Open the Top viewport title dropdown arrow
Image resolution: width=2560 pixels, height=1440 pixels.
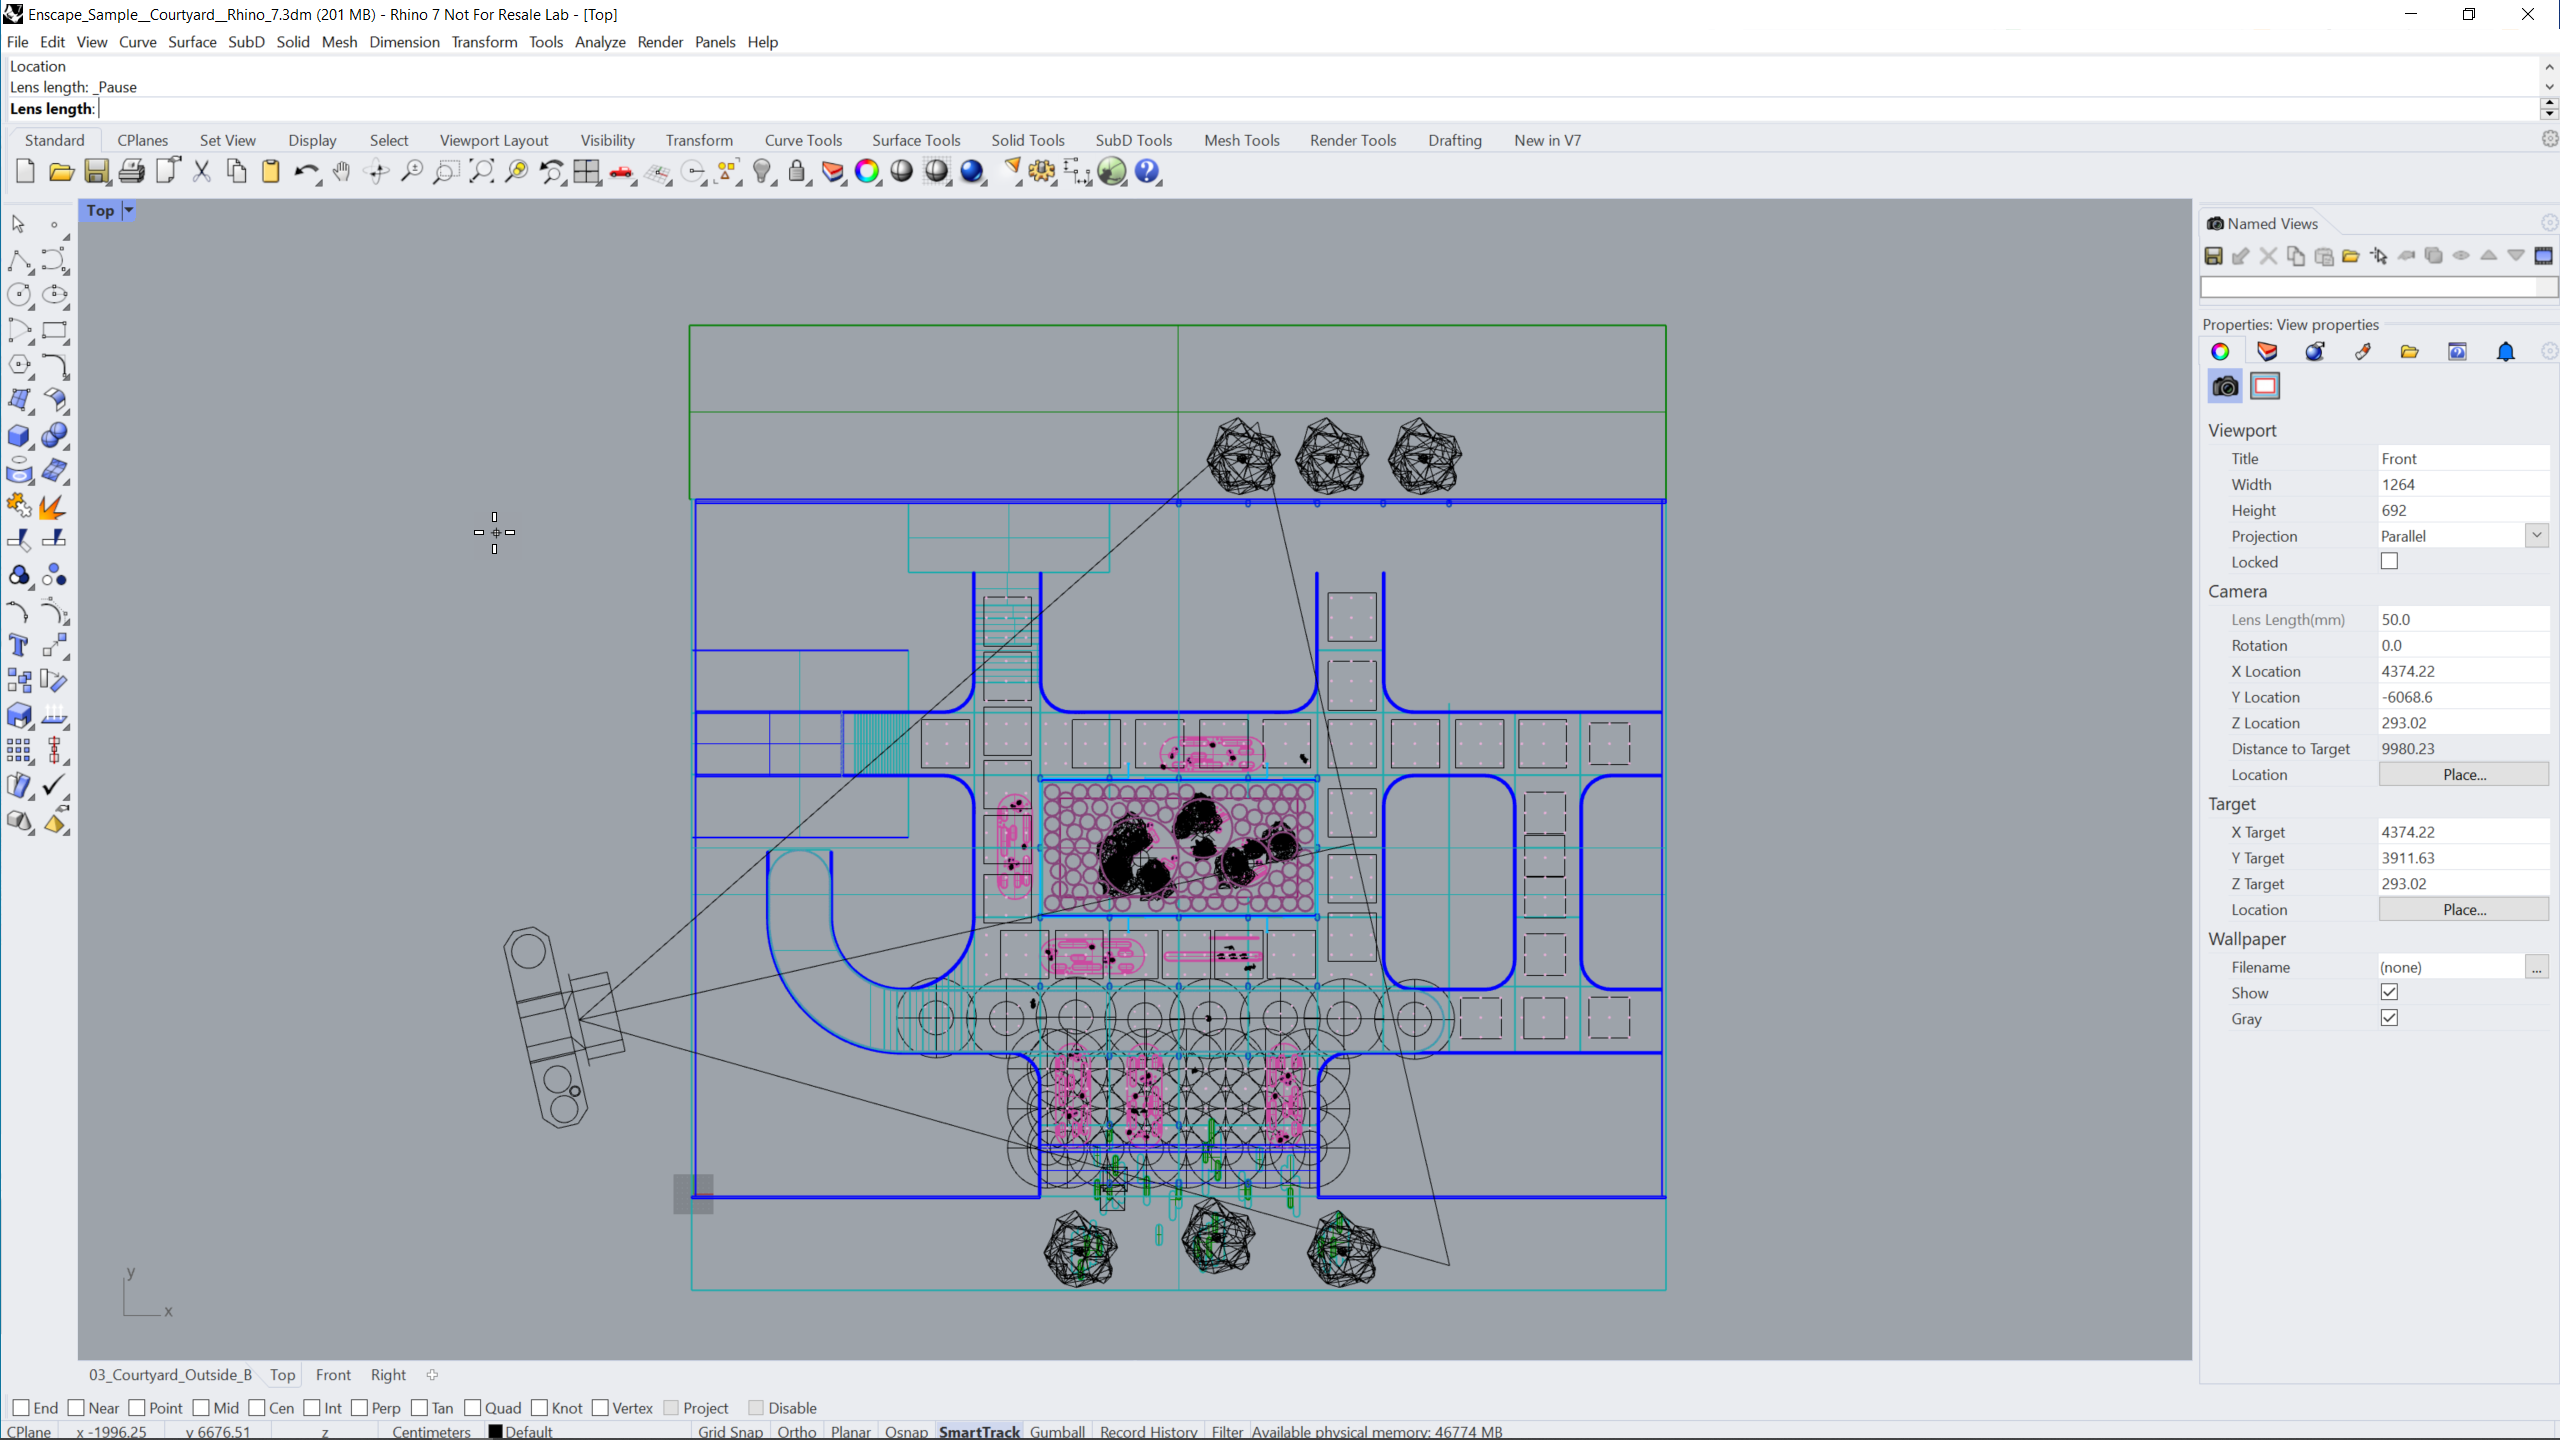(128, 210)
